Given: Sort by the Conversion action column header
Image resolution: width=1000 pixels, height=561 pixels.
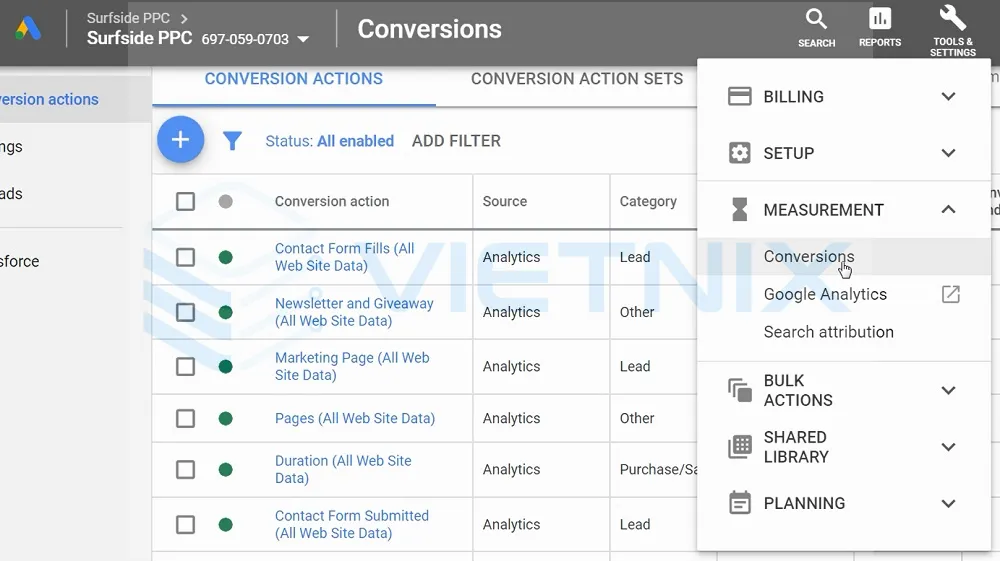Looking at the screenshot, I should 332,201.
